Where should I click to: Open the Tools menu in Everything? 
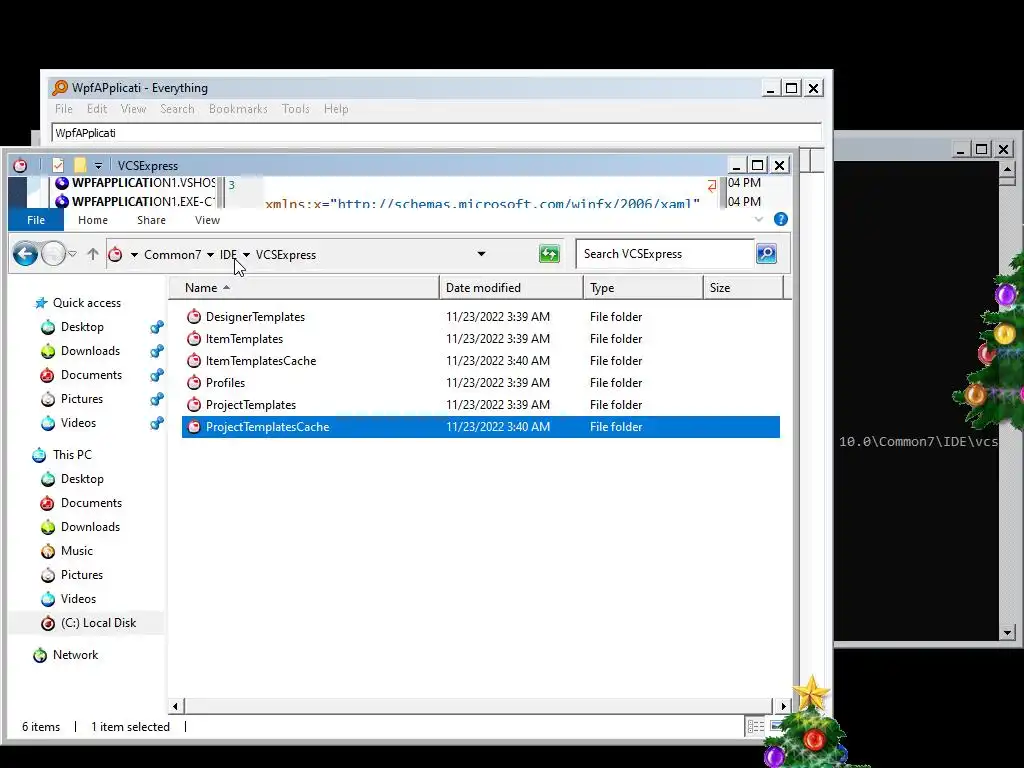296,109
